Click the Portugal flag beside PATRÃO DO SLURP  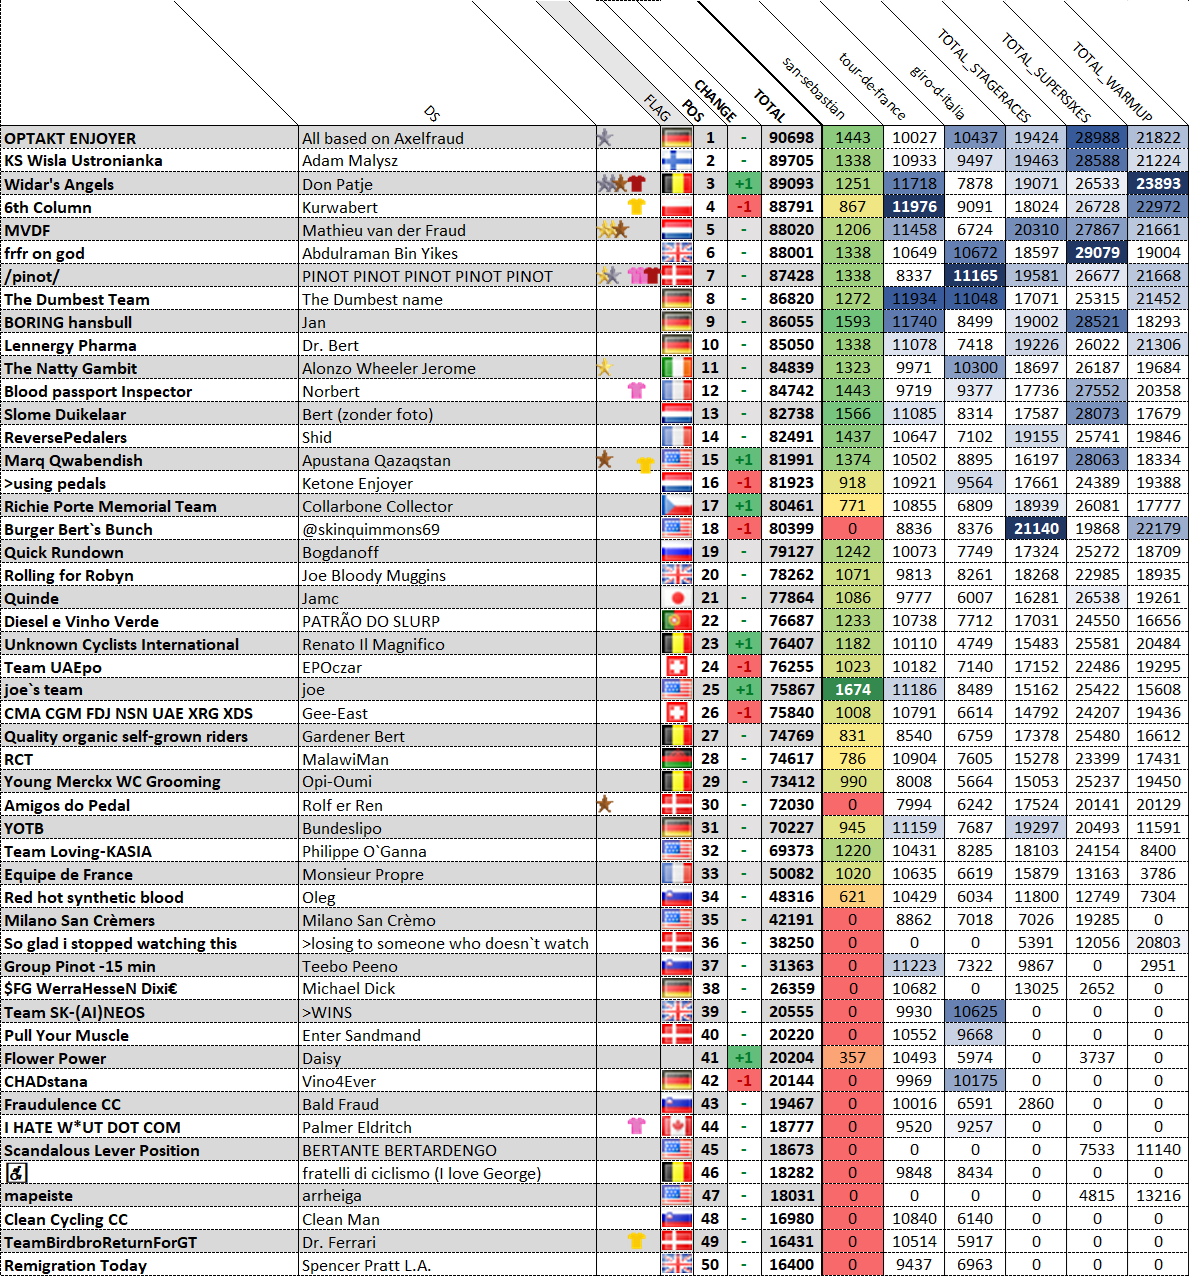point(677,620)
